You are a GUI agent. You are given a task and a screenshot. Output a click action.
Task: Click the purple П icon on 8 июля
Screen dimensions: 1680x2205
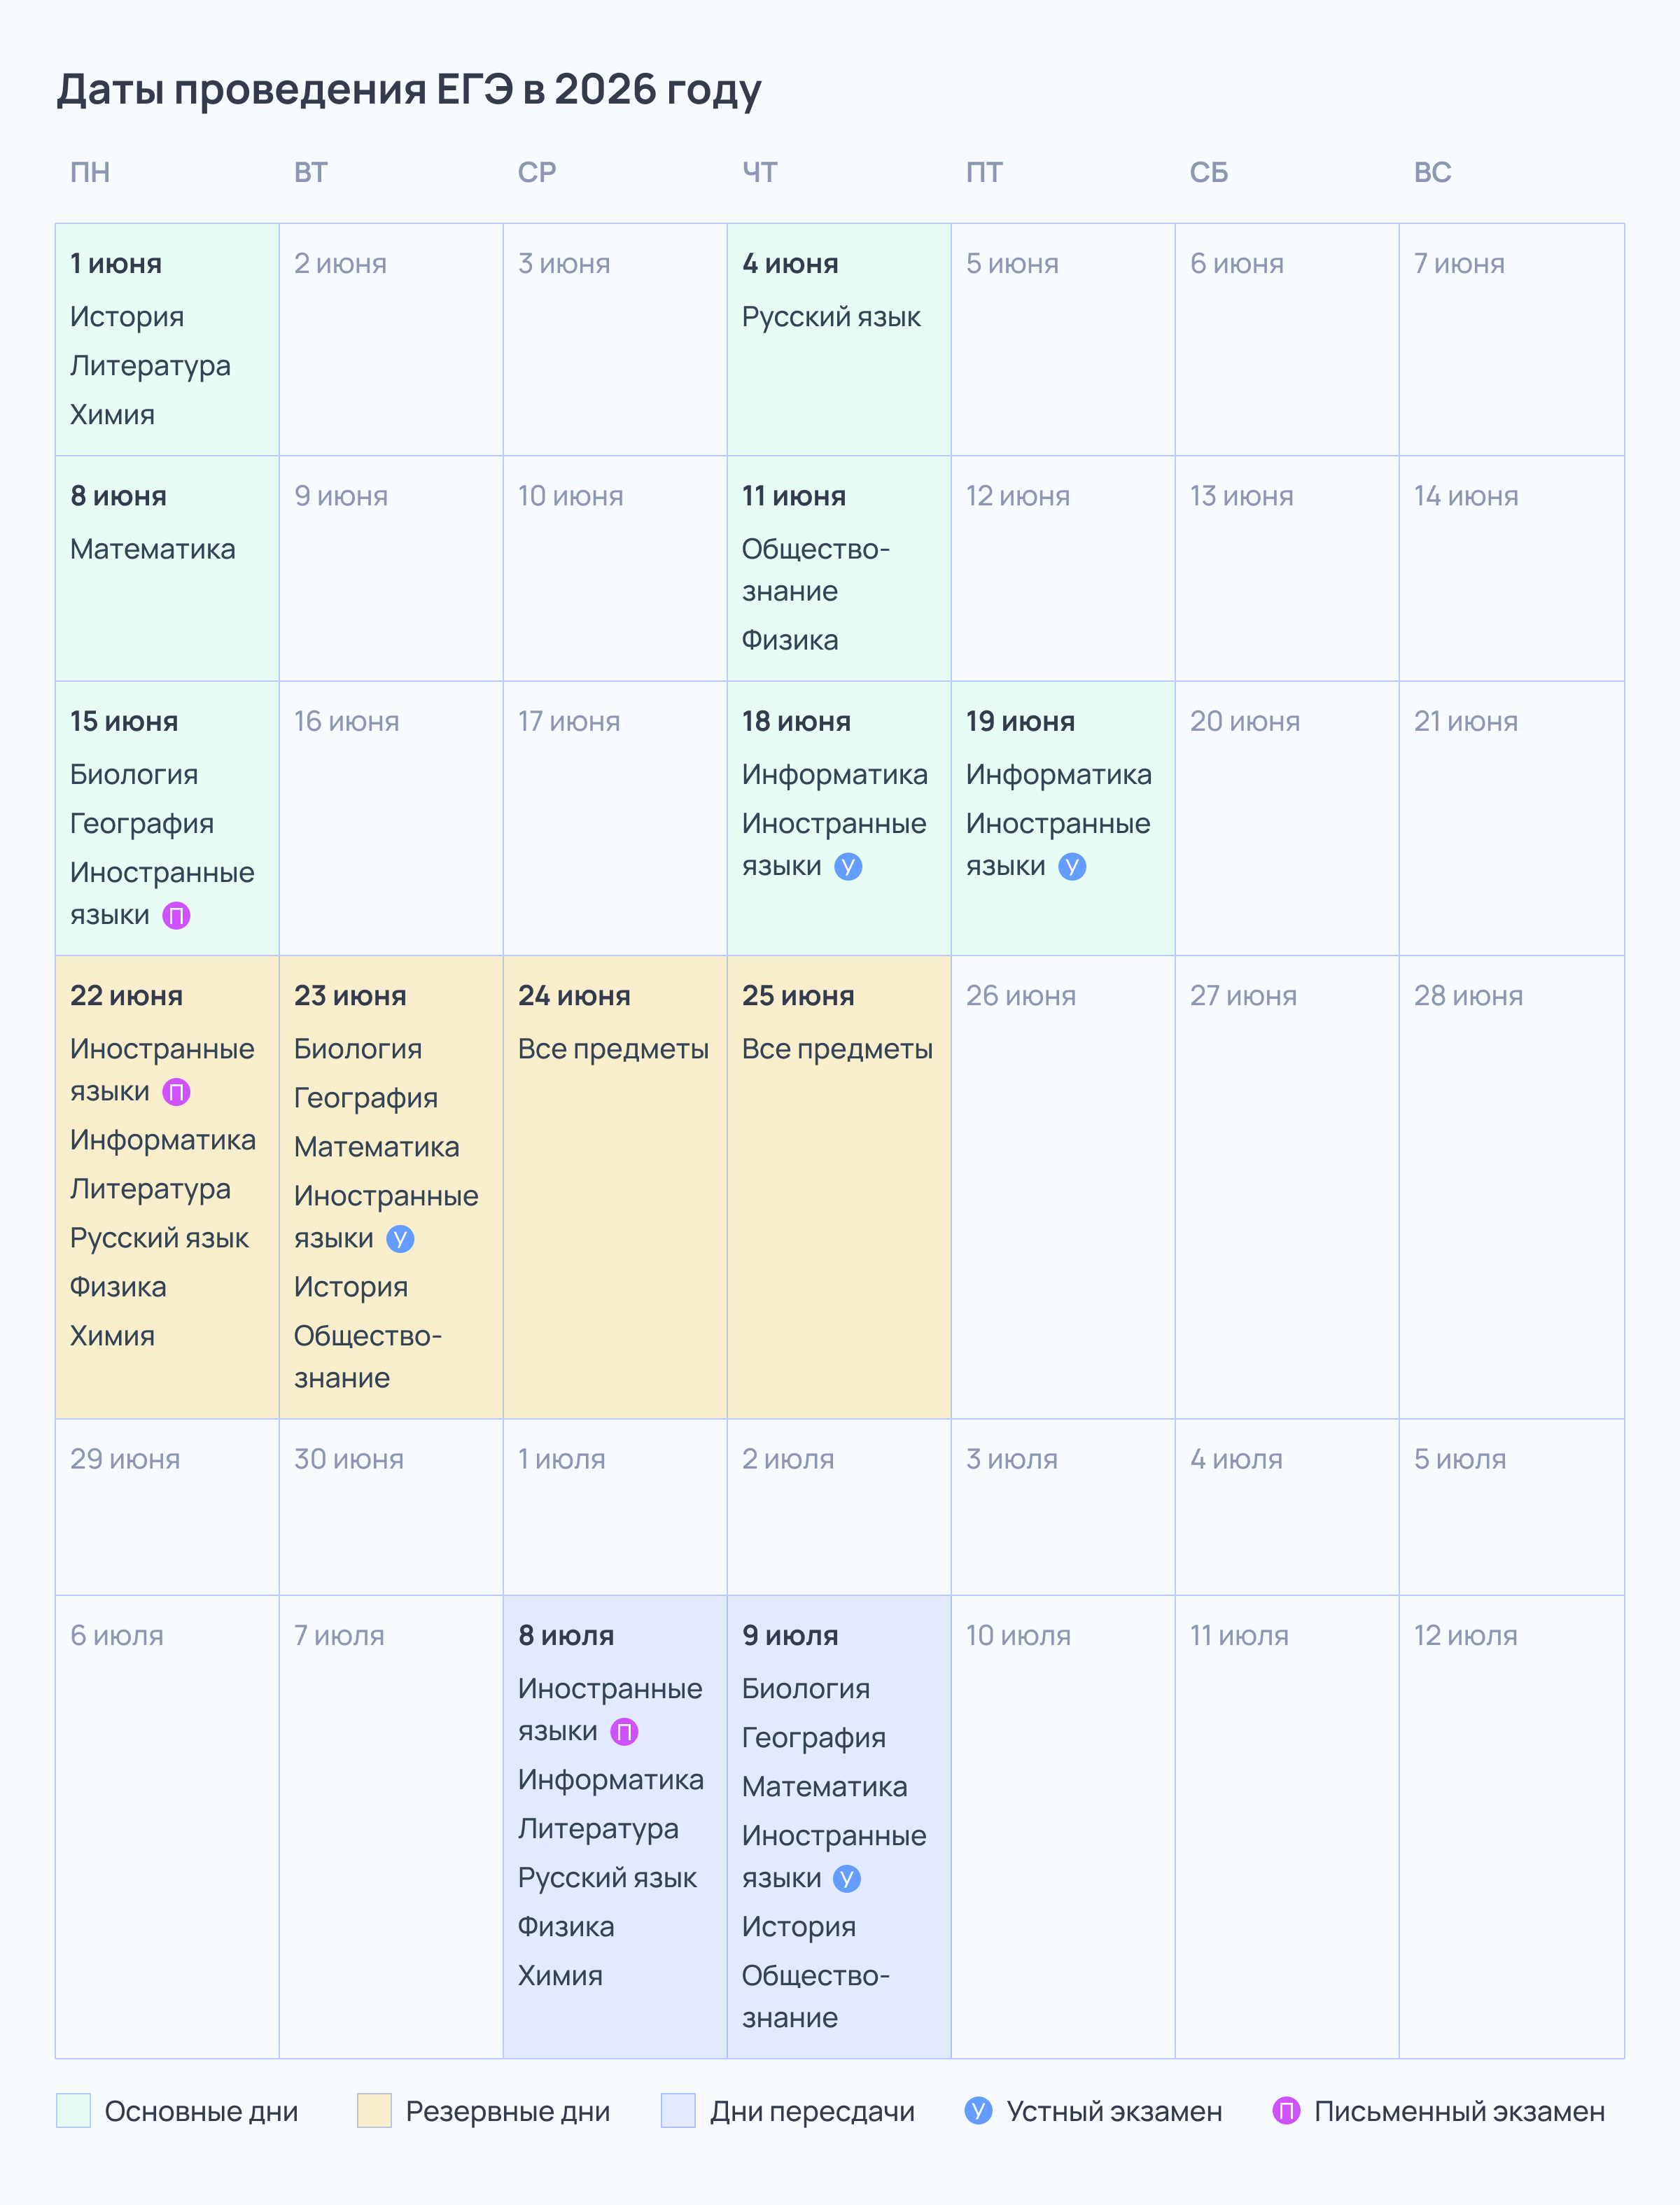624,1731
